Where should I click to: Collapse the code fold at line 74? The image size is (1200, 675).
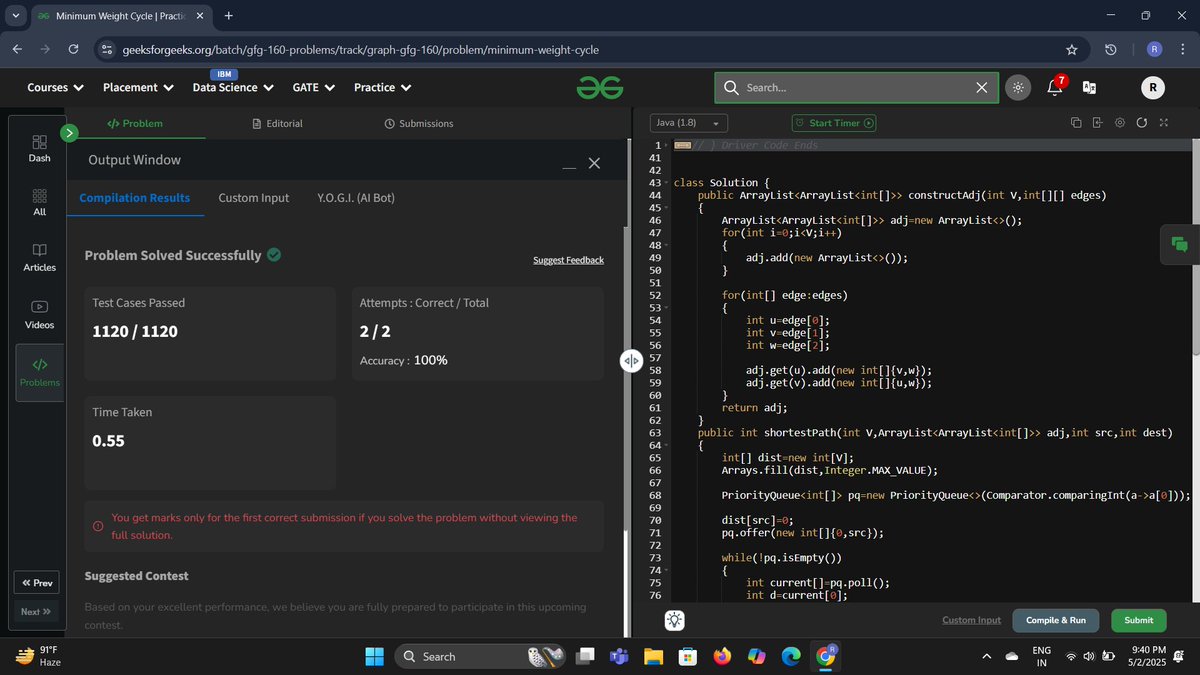click(x=666, y=571)
